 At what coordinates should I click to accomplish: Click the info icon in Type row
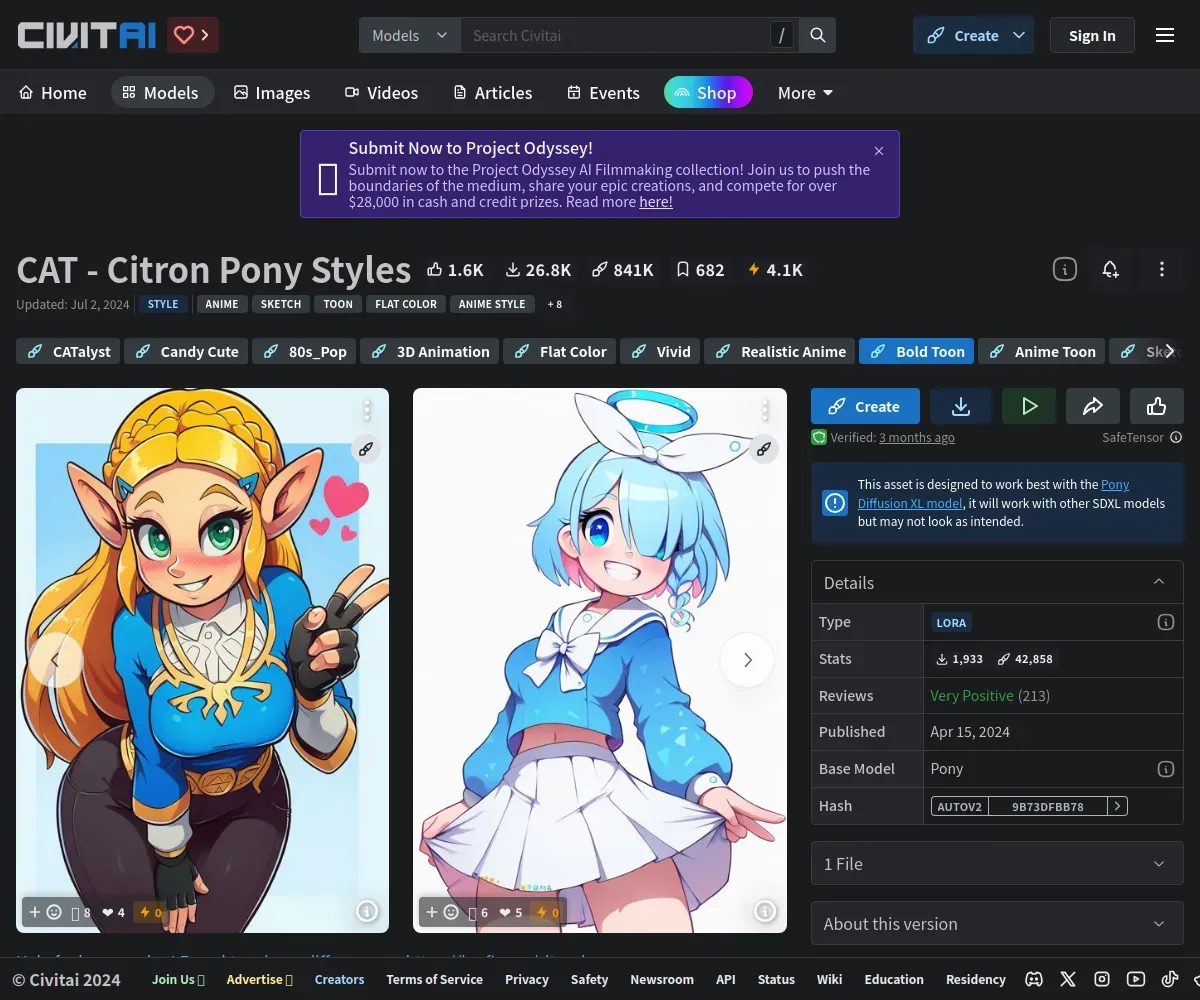(1165, 622)
